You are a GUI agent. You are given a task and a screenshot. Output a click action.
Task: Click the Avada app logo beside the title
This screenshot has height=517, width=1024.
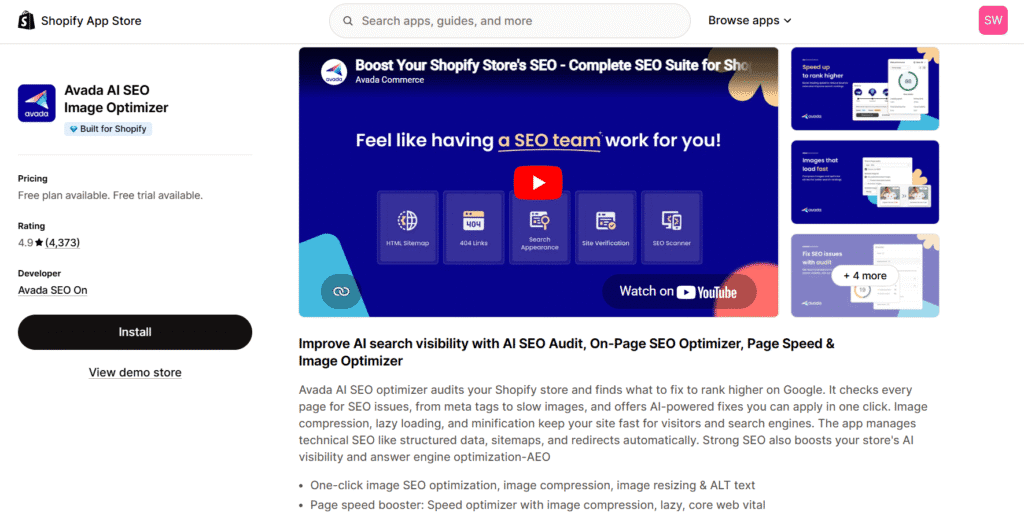[37, 103]
